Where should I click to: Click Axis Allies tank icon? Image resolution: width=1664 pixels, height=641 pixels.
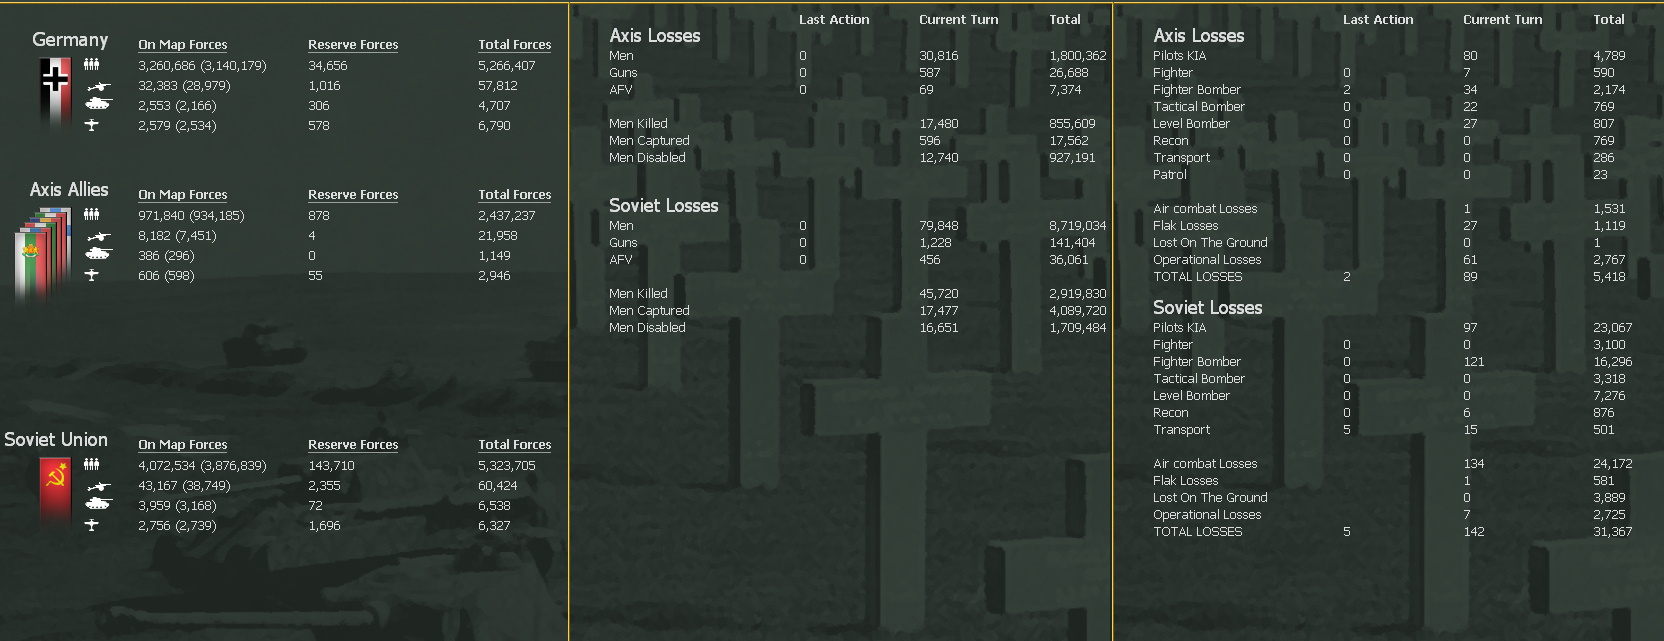(x=98, y=254)
